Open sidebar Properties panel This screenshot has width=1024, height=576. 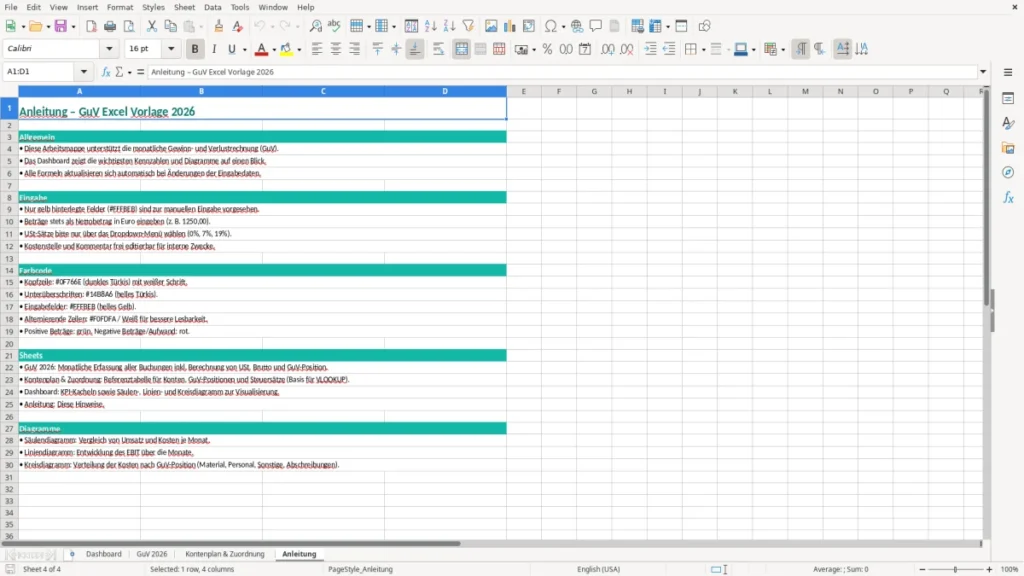click(x=1008, y=98)
